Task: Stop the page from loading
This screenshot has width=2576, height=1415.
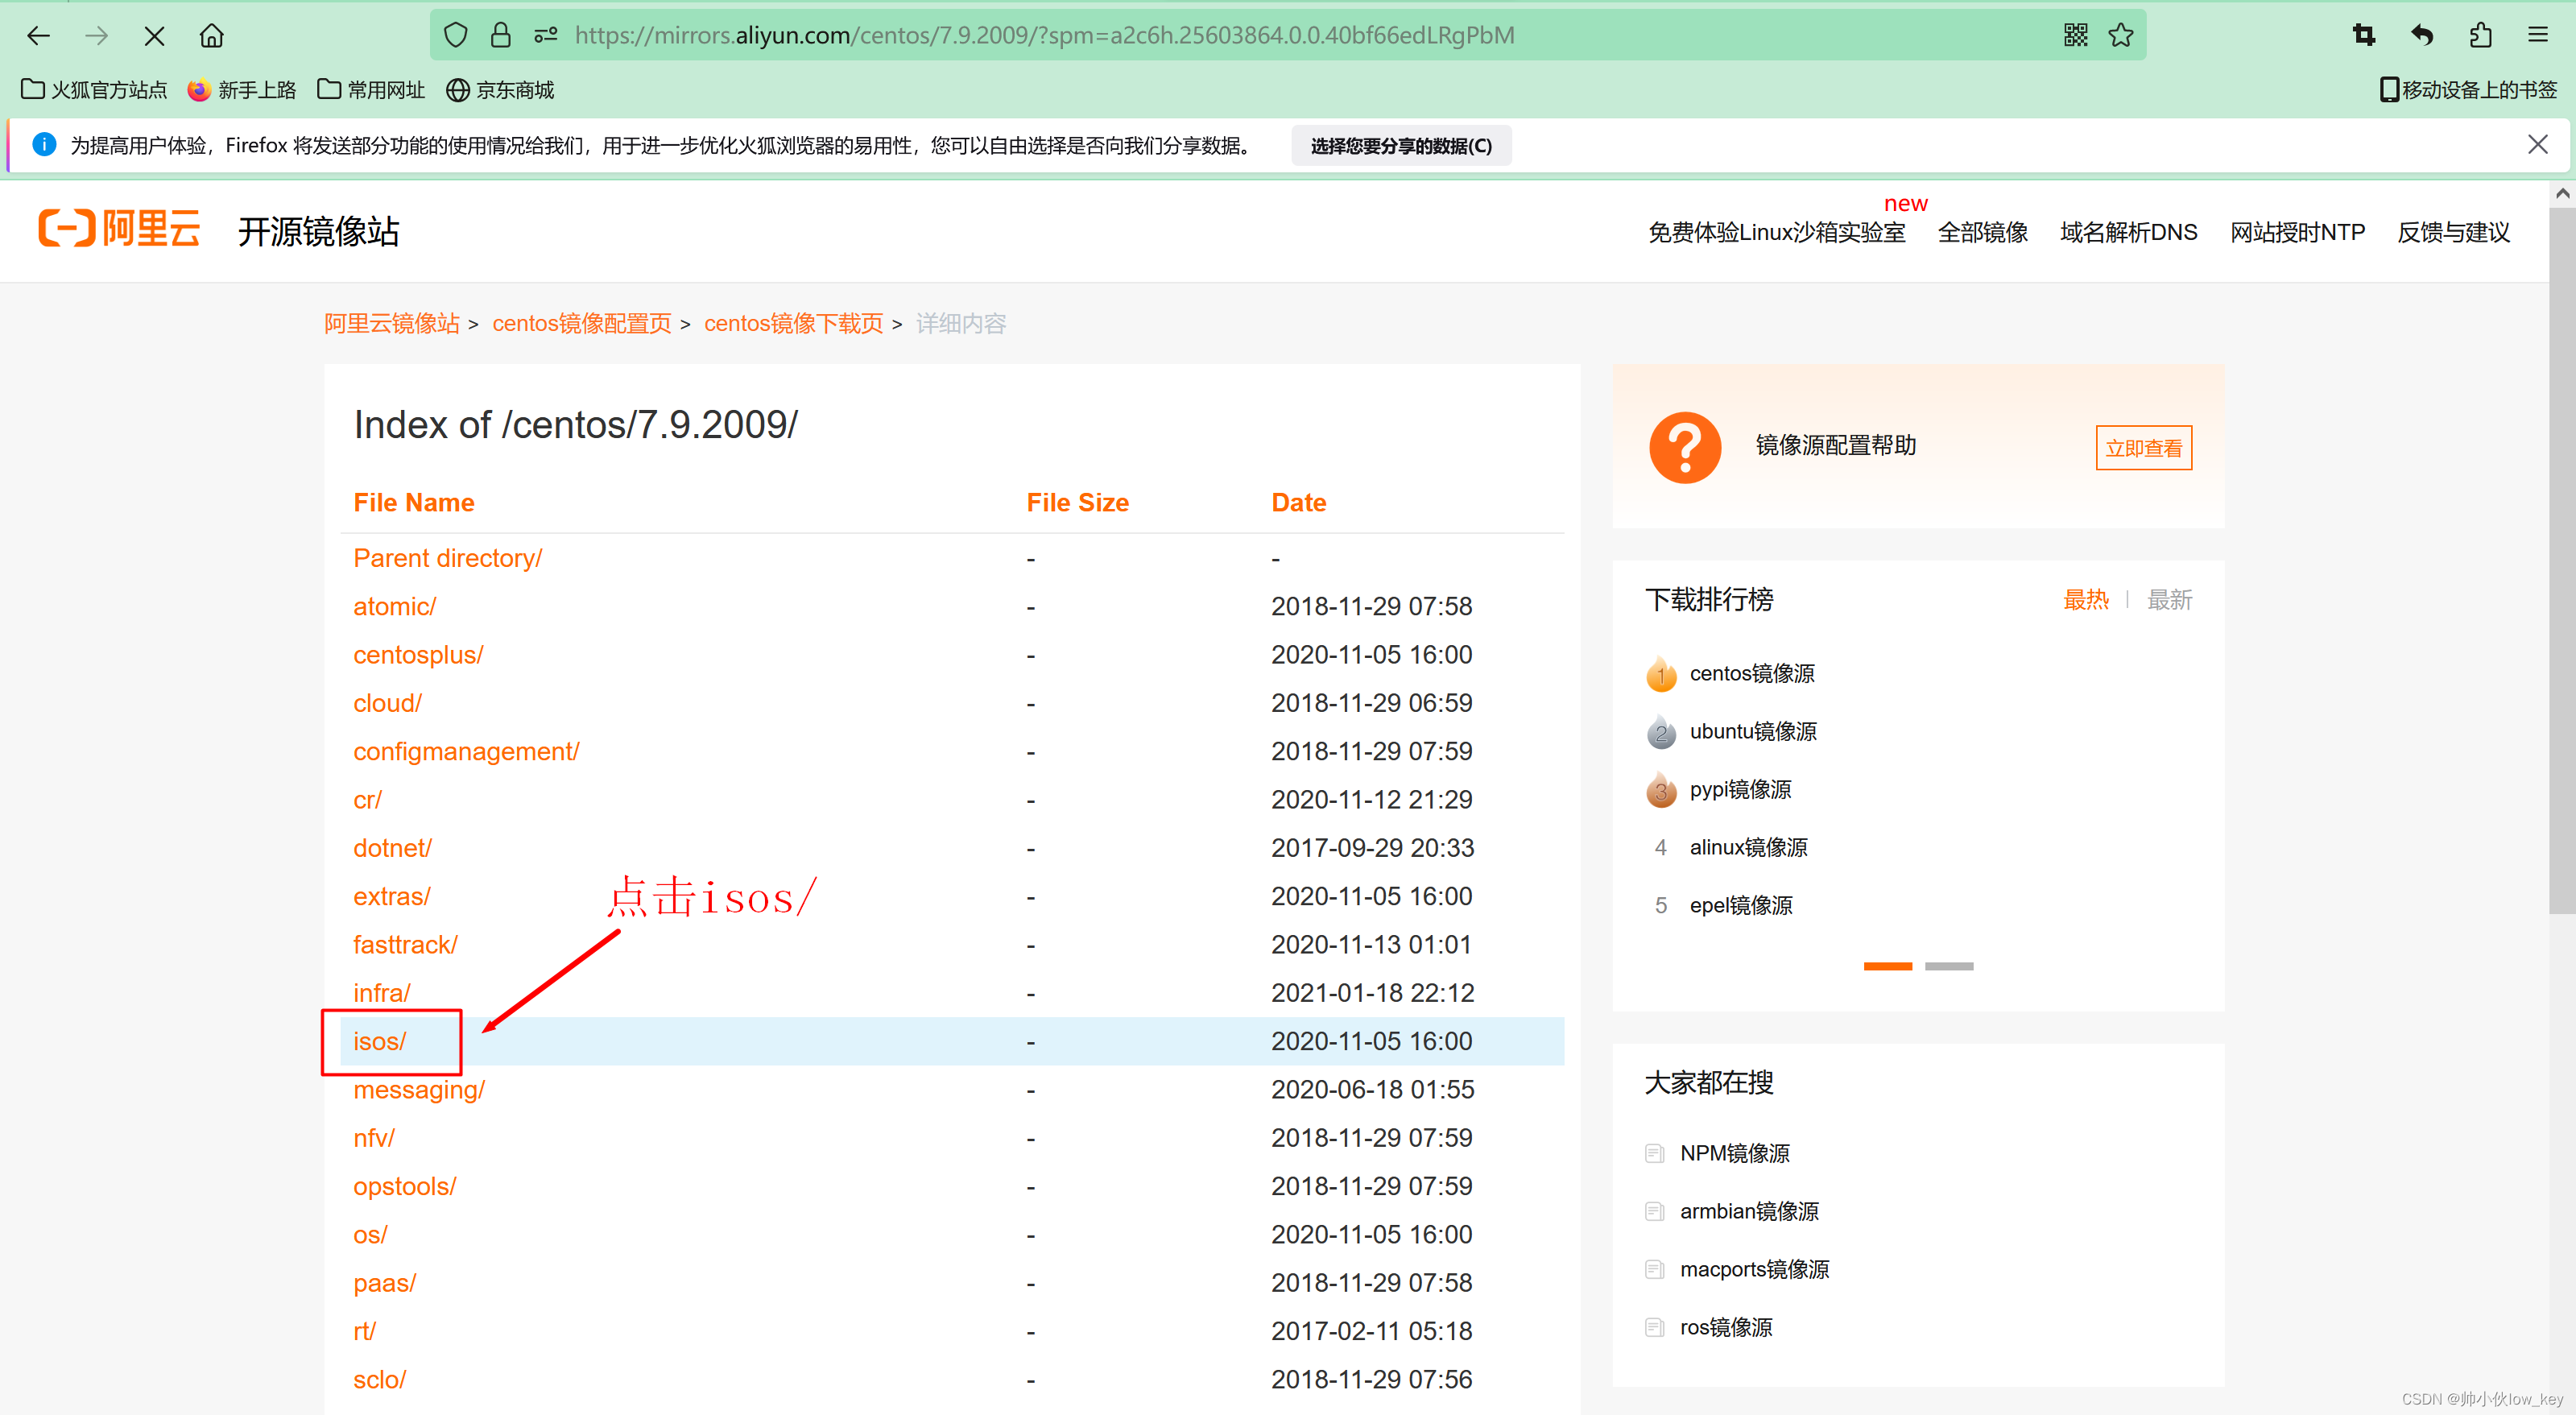Action: click(154, 36)
